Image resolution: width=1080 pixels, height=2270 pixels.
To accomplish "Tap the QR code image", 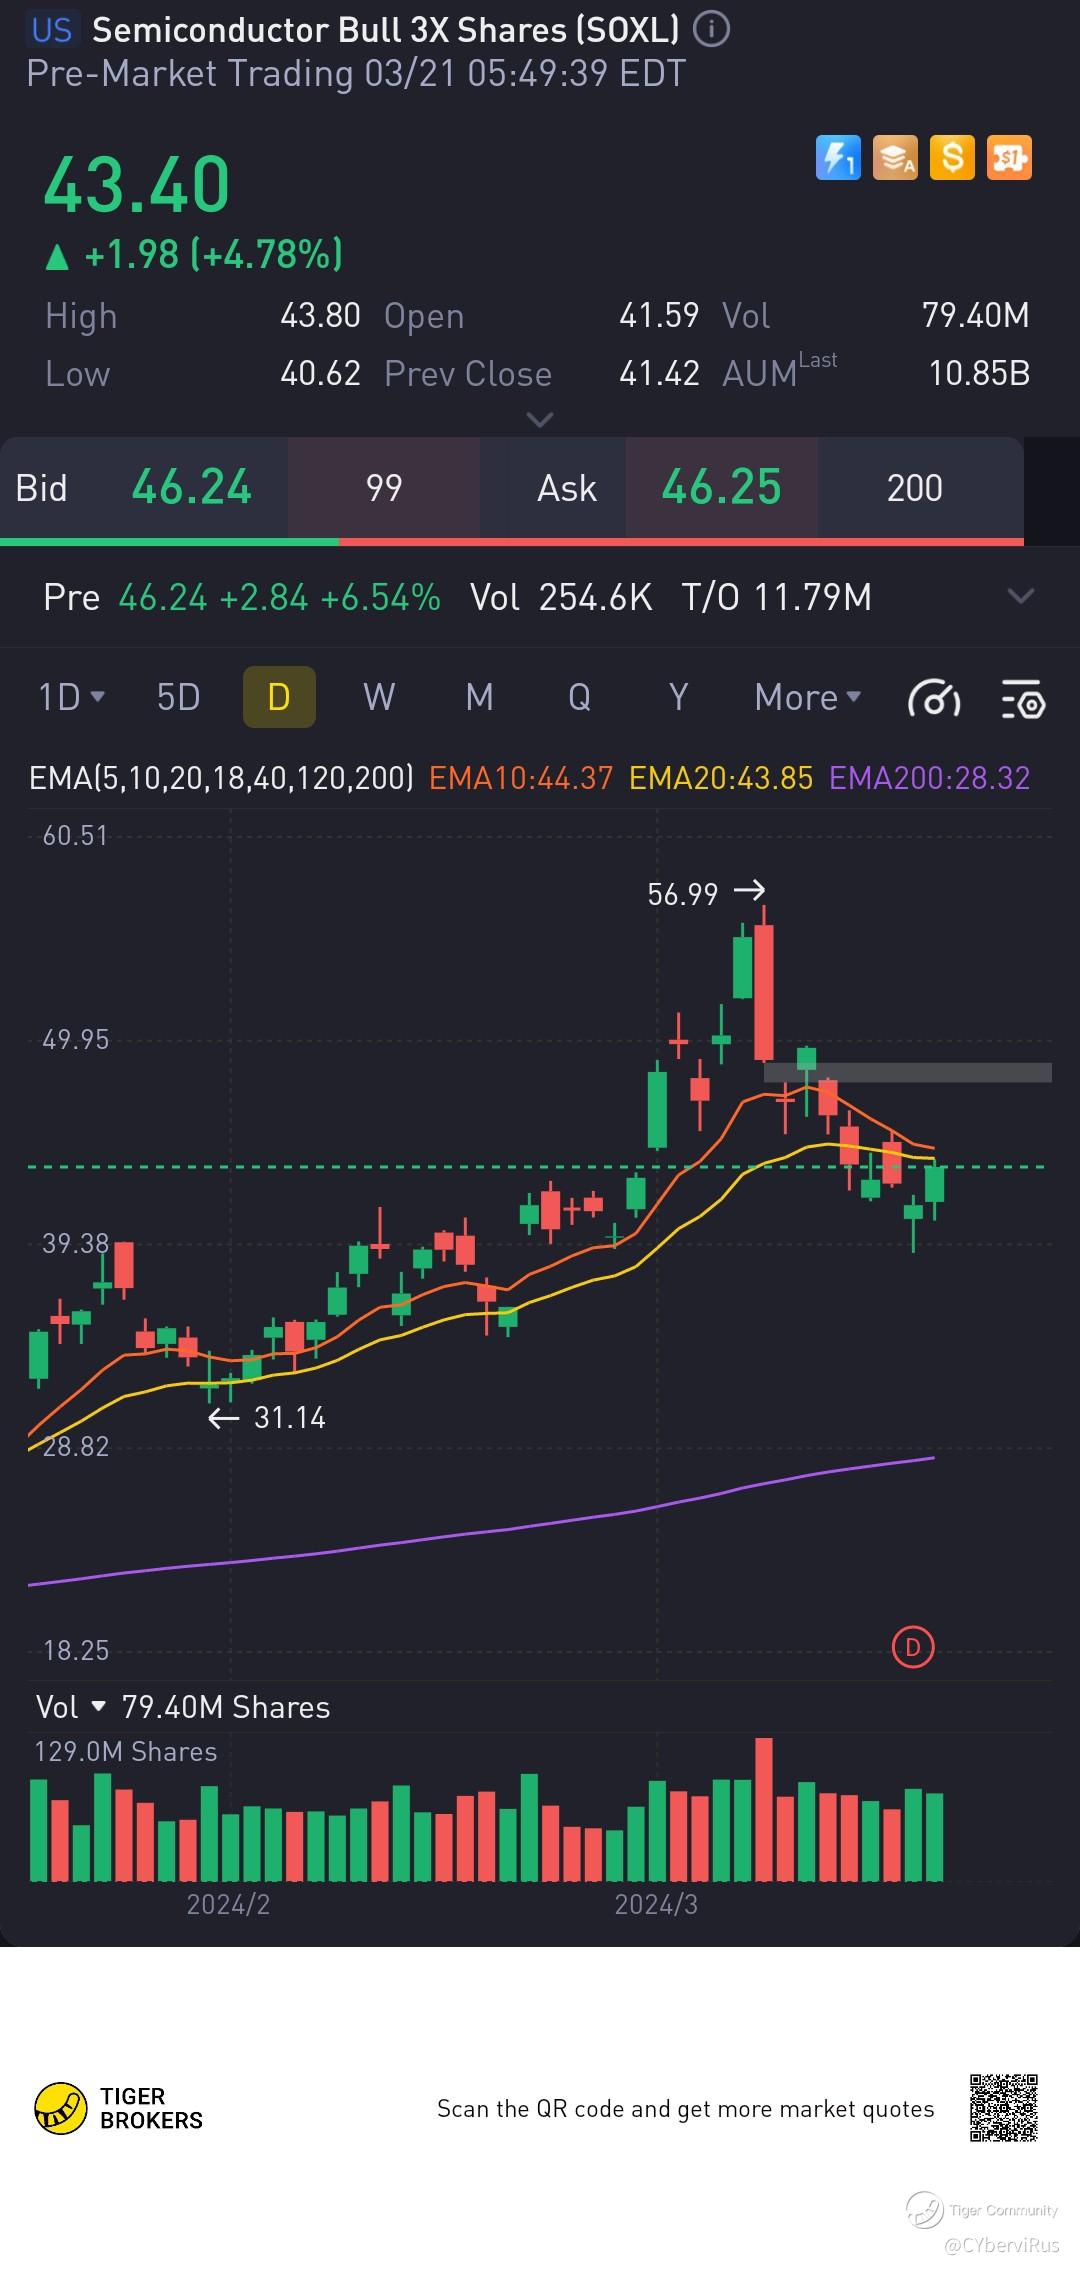I will 1003,2108.
